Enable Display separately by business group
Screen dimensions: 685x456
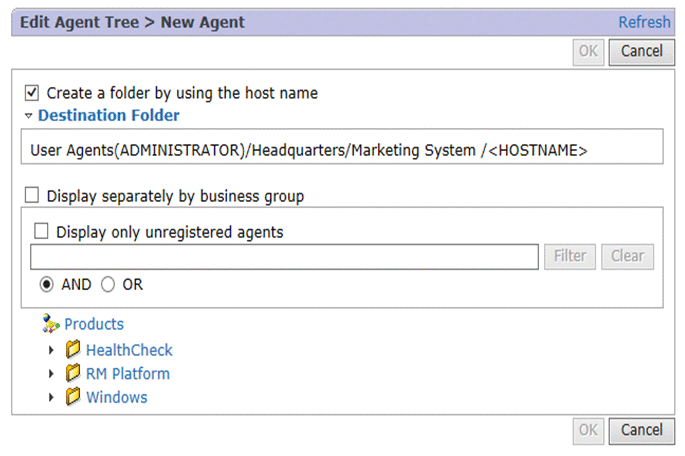(31, 196)
